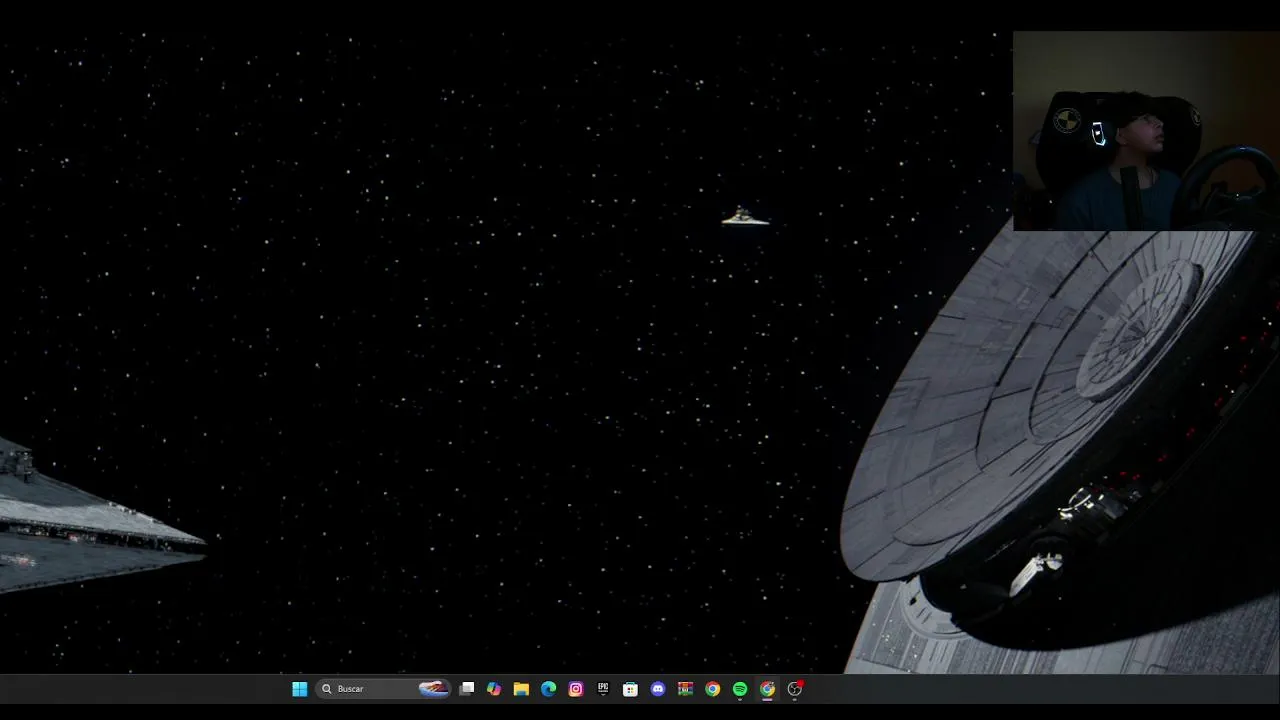Open Task View from the taskbar

click(467, 689)
